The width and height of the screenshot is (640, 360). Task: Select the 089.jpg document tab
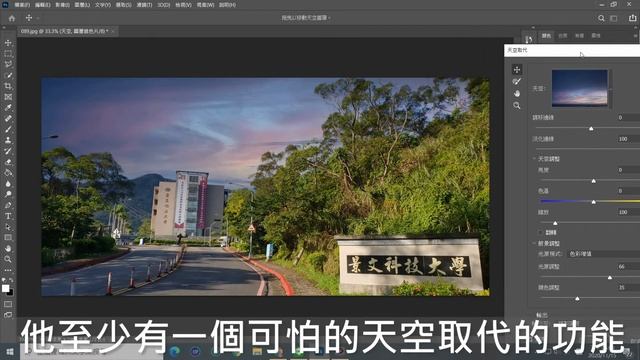64,31
